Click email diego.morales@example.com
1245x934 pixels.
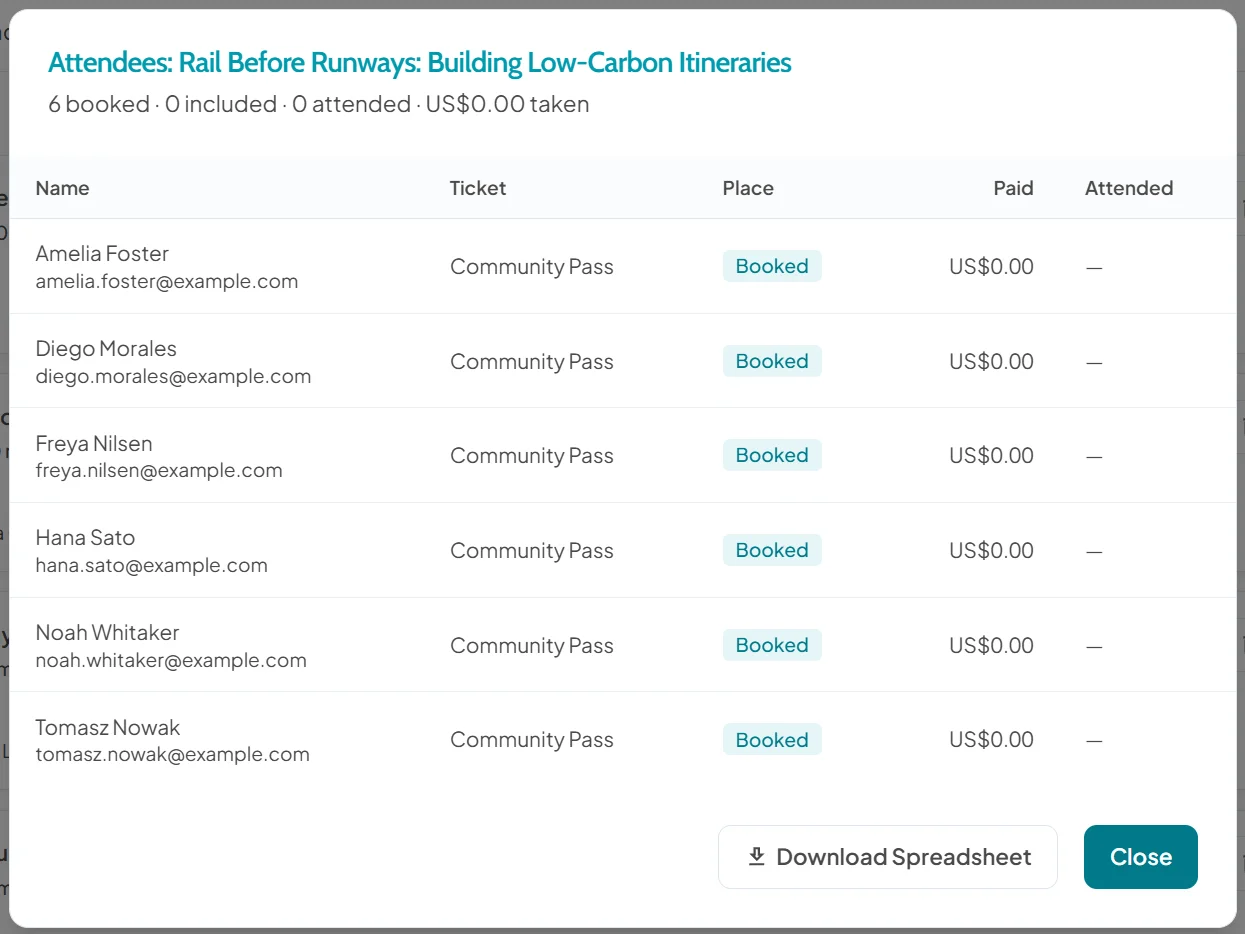(x=173, y=377)
